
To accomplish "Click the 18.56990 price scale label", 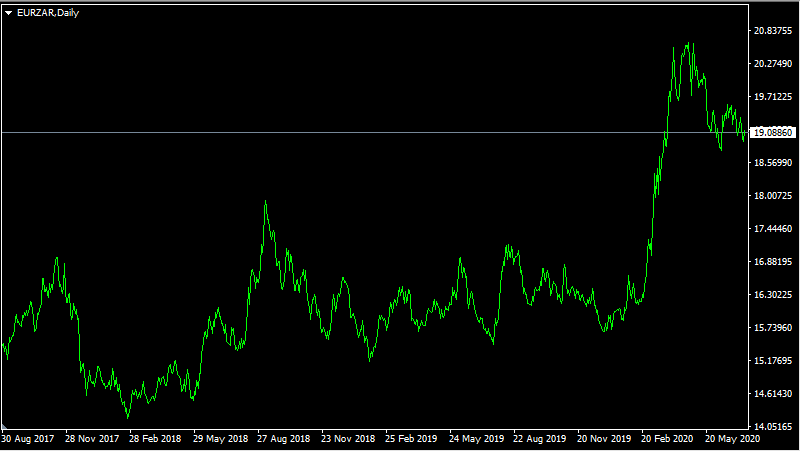I will point(773,163).
